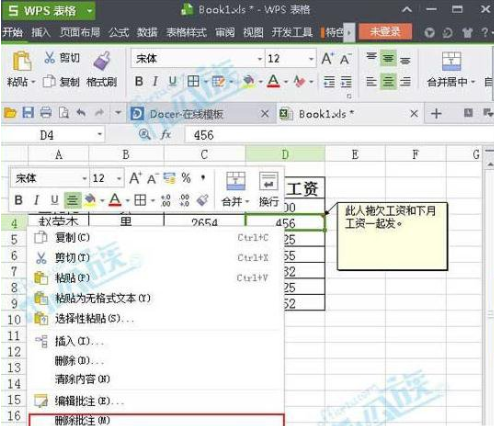Open the Page Layout (页面布局) ribbon tab

point(80,32)
